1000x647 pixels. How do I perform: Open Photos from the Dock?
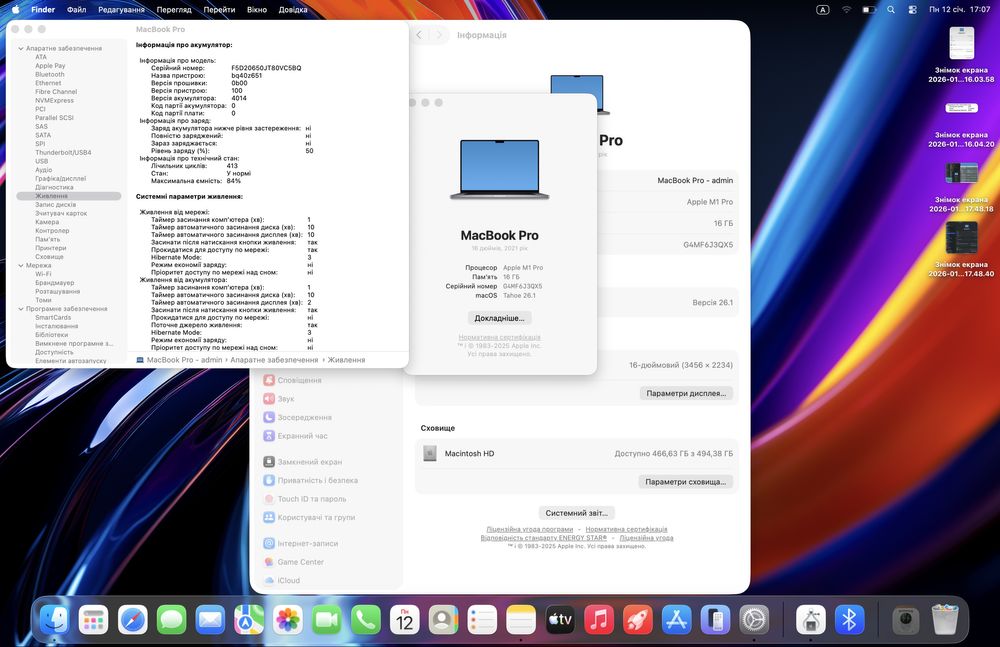288,619
